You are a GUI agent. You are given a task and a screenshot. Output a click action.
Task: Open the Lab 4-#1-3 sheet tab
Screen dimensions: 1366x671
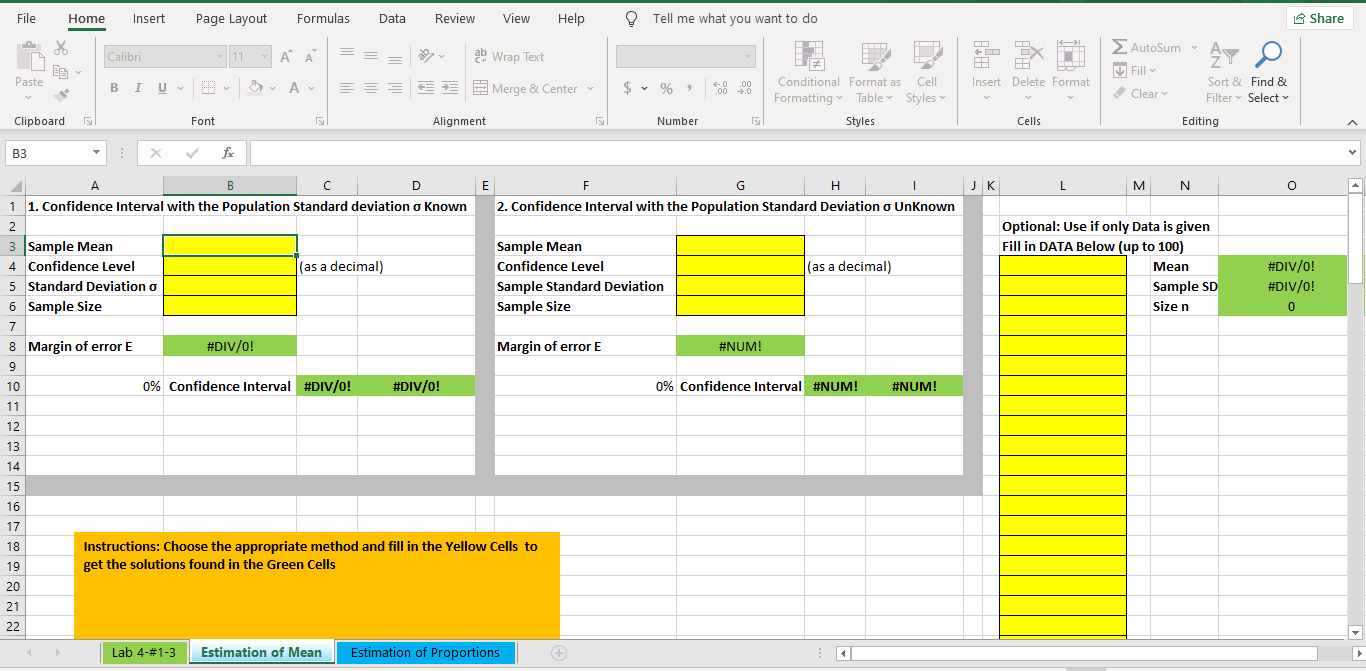[x=144, y=652]
